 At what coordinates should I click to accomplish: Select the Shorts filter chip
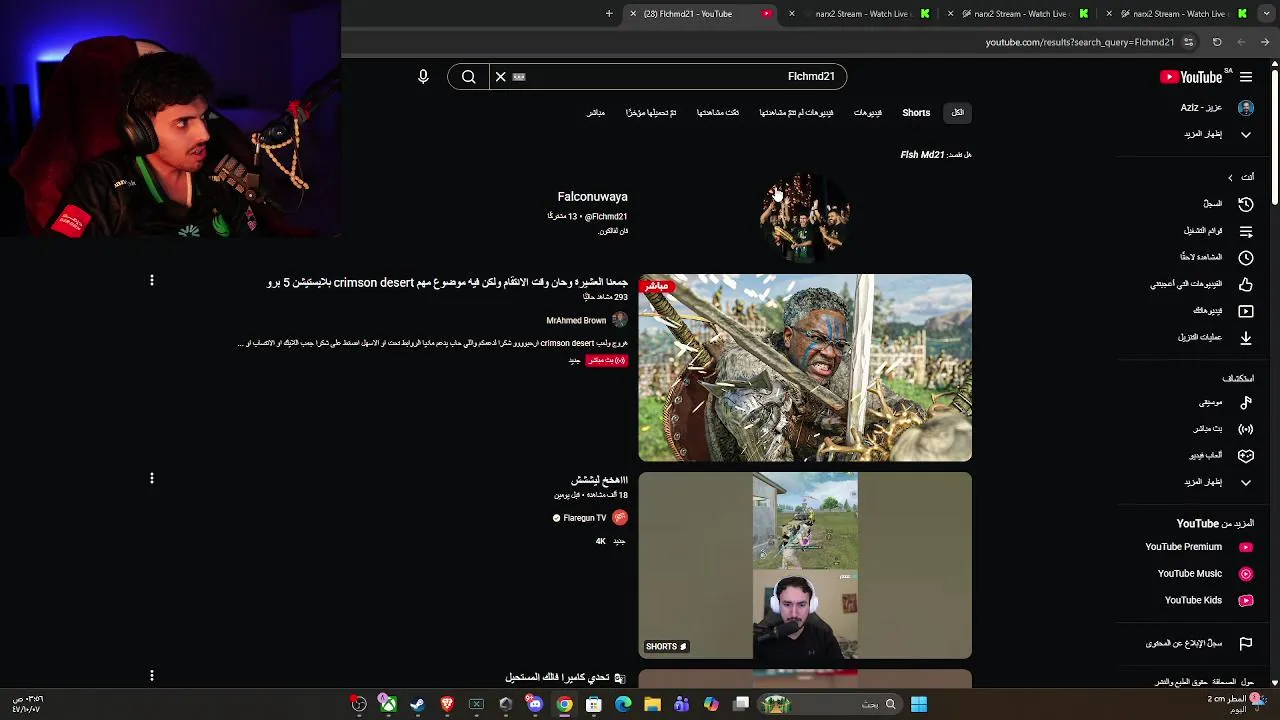tap(916, 113)
